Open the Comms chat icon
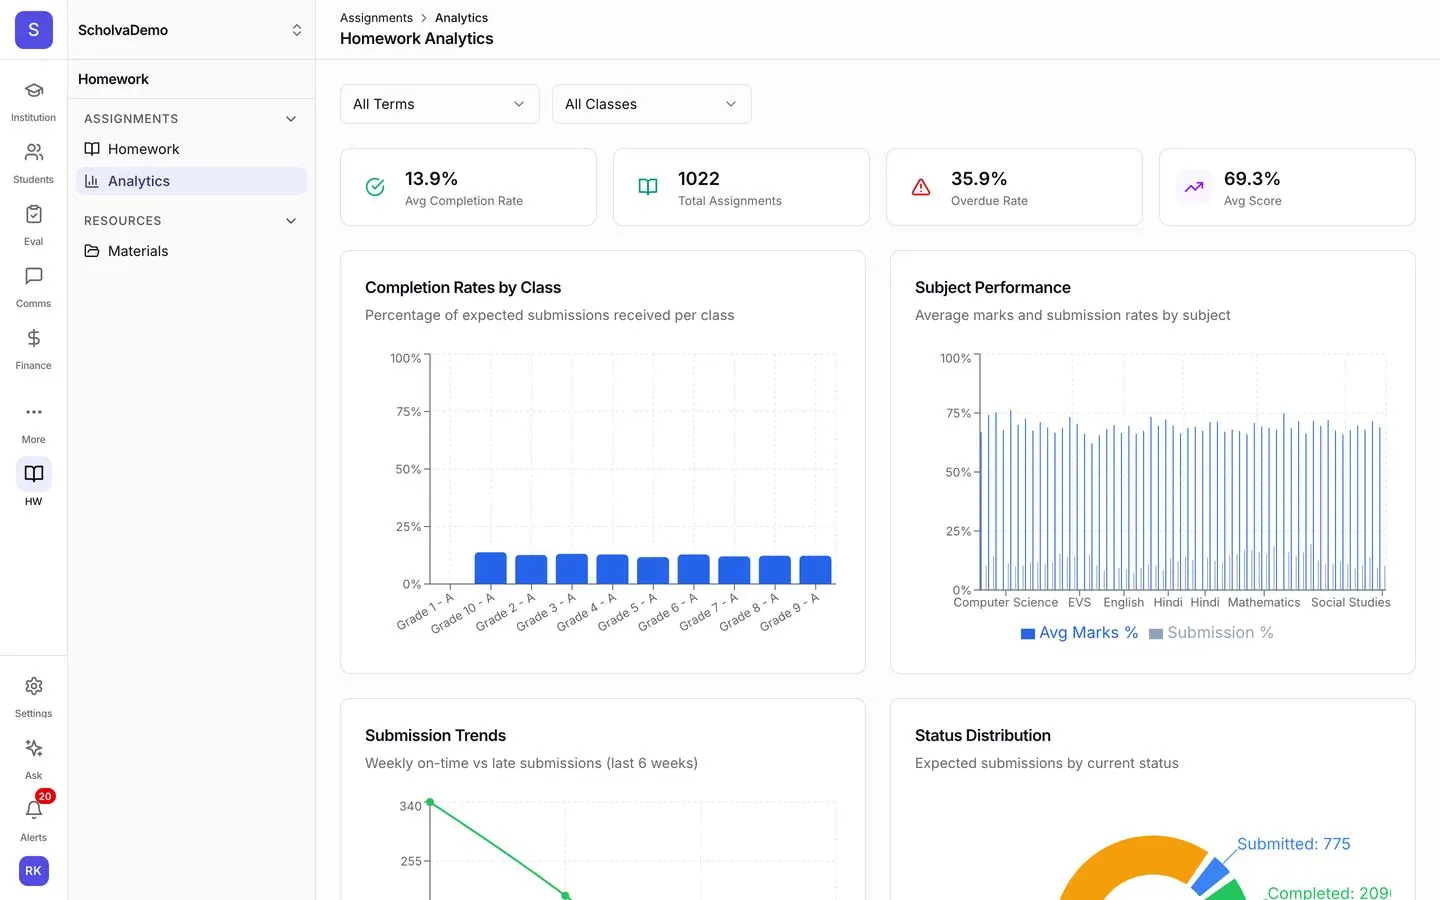The image size is (1440, 900). coord(33,277)
